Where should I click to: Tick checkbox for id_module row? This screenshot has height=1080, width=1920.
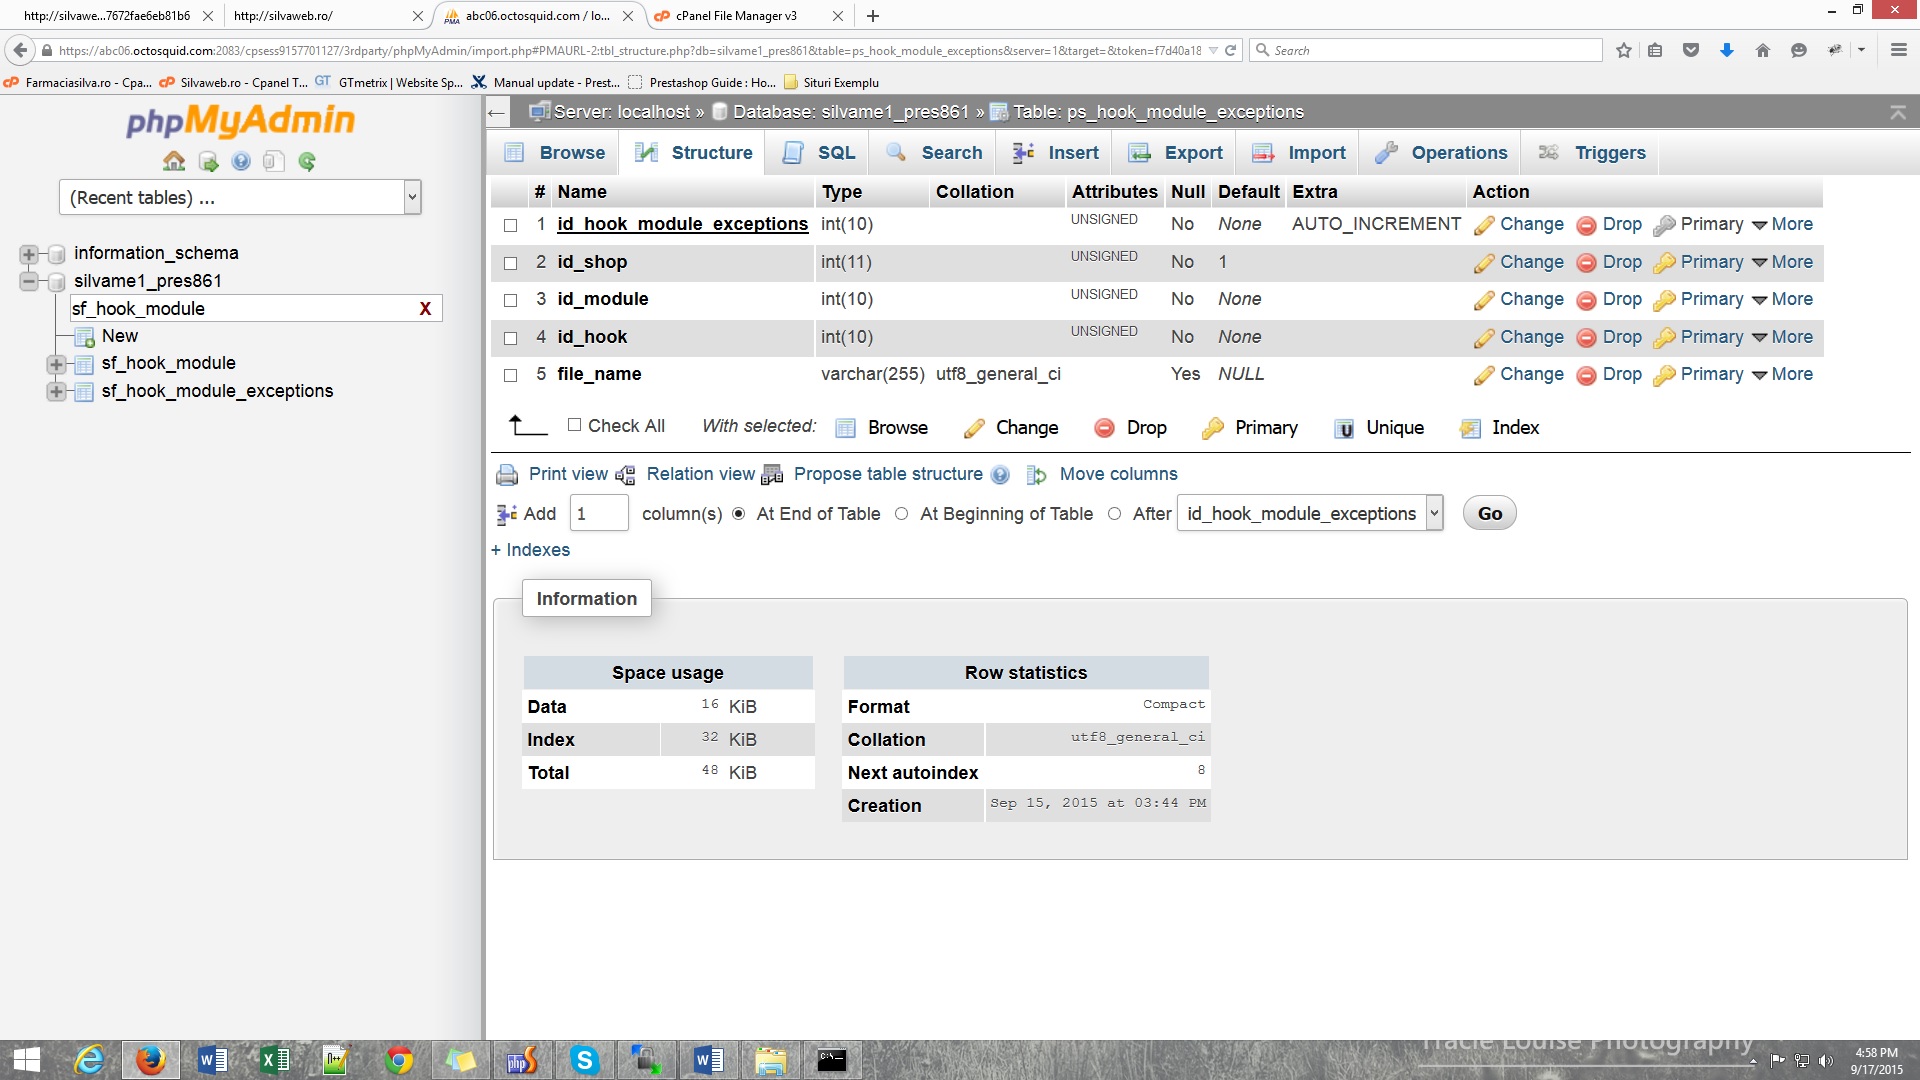click(510, 300)
